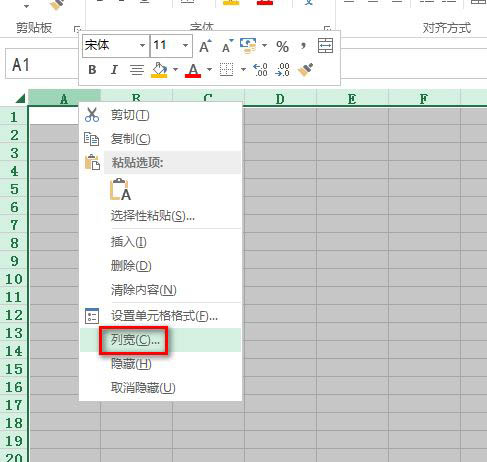Image resolution: width=487 pixels, height=462 pixels.
Task: Open 选择性粘贴(S)... dialog
Action: [x=160, y=216]
